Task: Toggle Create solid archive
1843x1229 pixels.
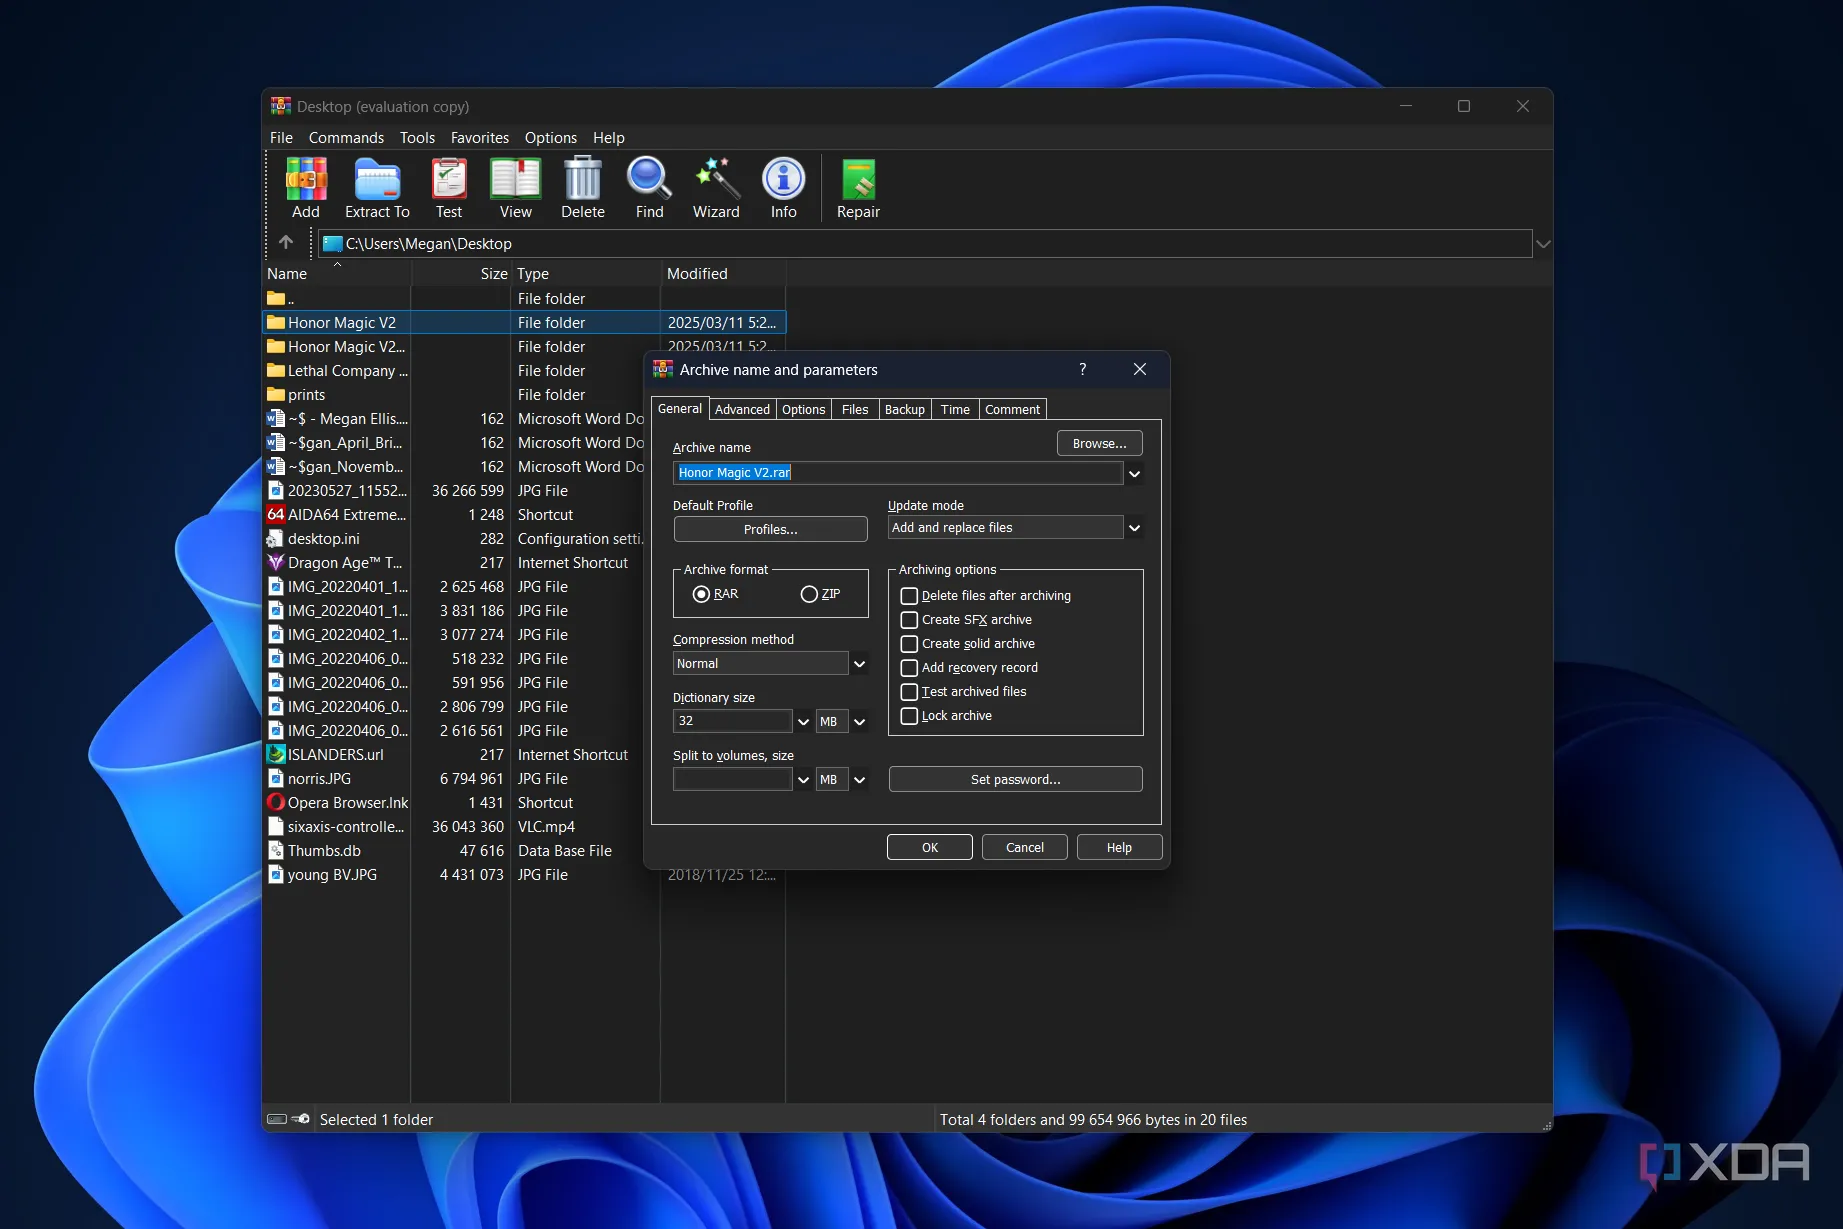Action: point(909,644)
